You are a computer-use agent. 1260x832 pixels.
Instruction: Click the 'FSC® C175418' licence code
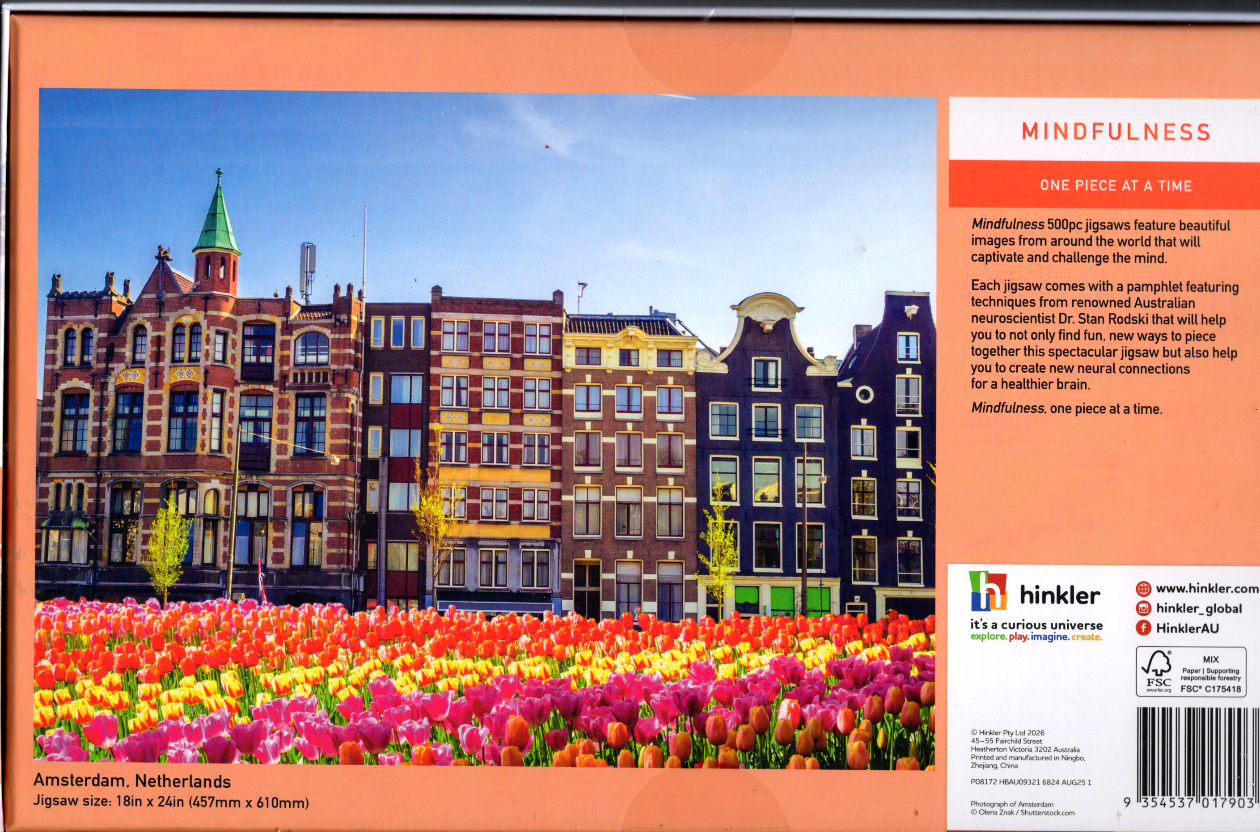[1210, 689]
